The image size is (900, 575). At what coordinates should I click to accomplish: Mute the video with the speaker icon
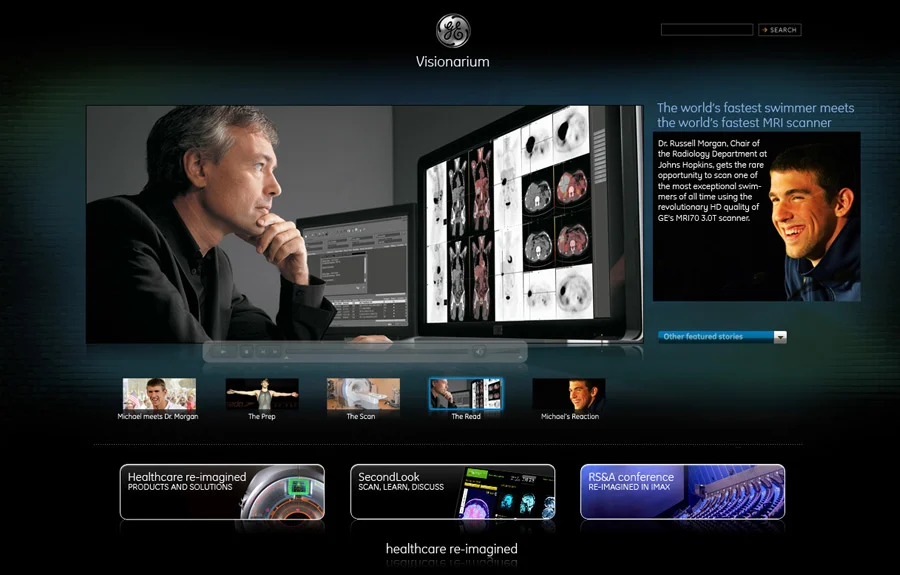point(479,351)
